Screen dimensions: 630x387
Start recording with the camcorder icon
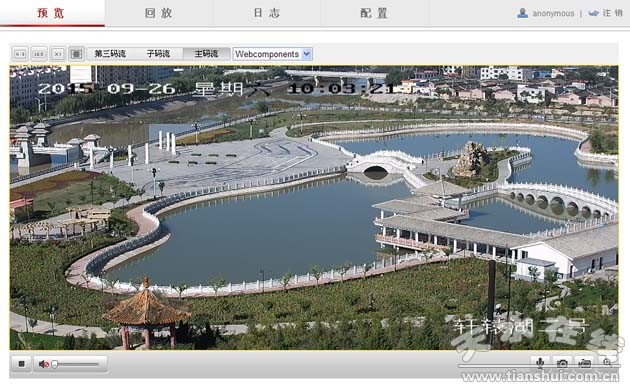pos(585,363)
